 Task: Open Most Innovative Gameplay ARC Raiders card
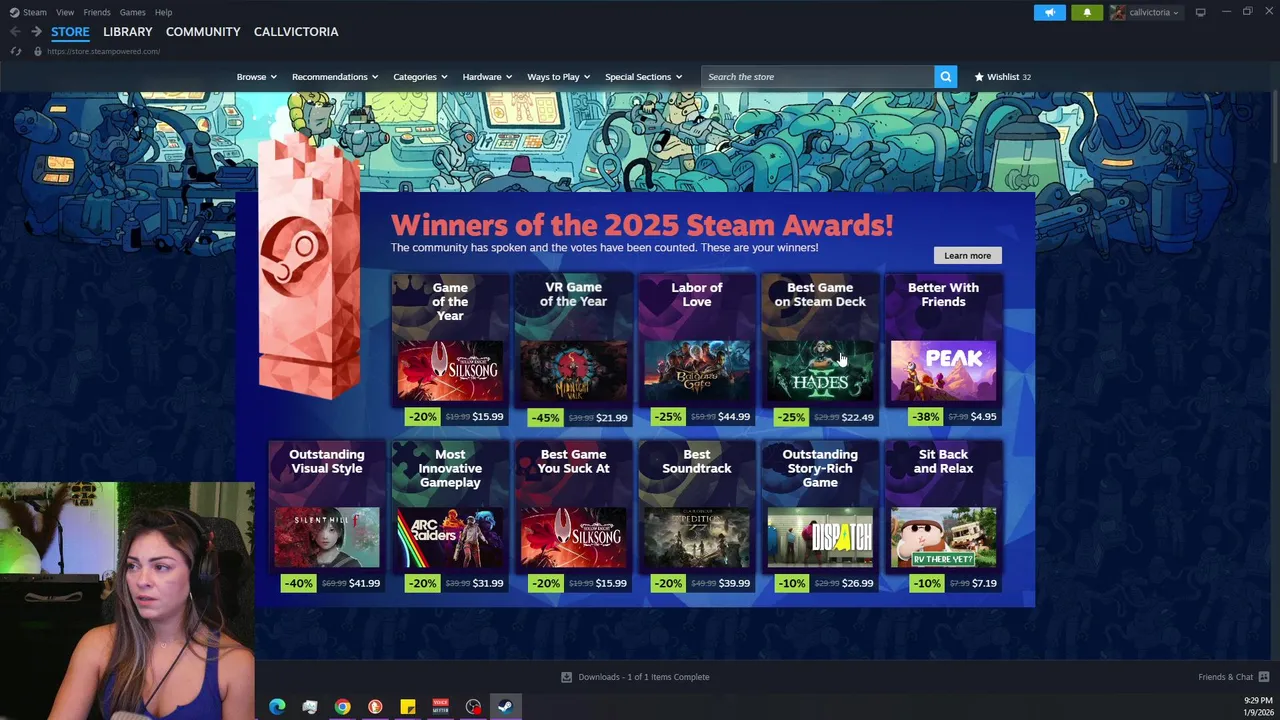450,517
